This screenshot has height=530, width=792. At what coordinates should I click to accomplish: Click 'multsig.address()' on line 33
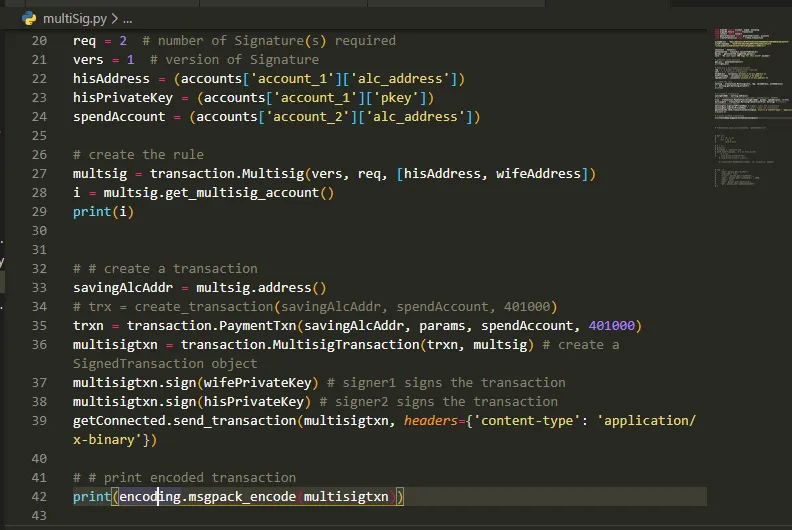(261, 288)
